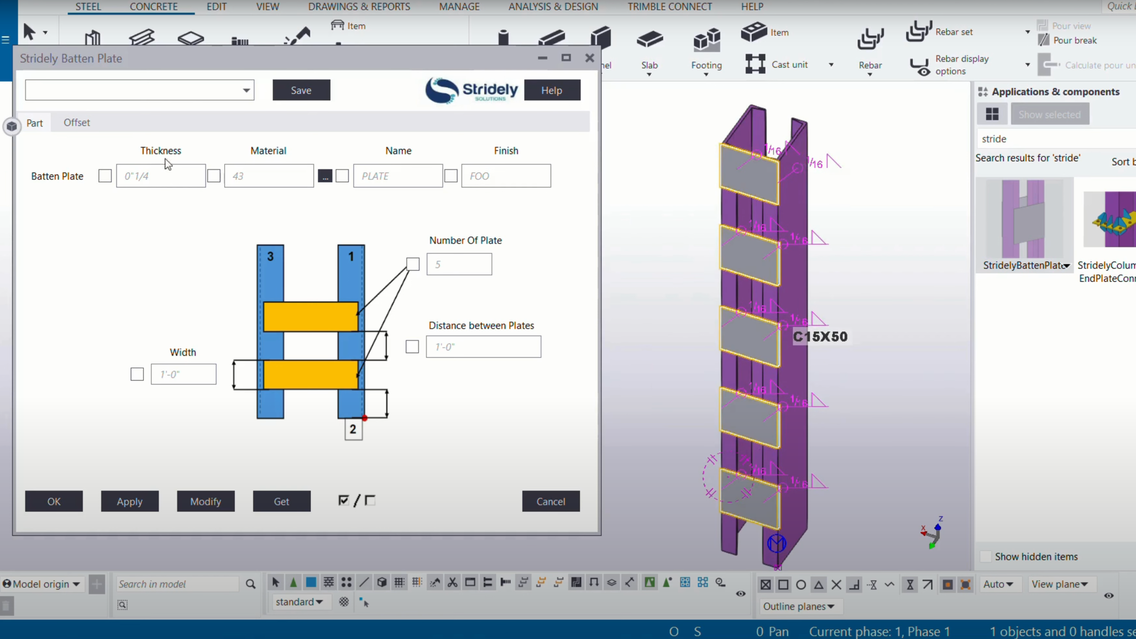Screen dimensions: 1136x639
Task: Click the Save button in dialog
Action: pyautogui.click(x=301, y=90)
